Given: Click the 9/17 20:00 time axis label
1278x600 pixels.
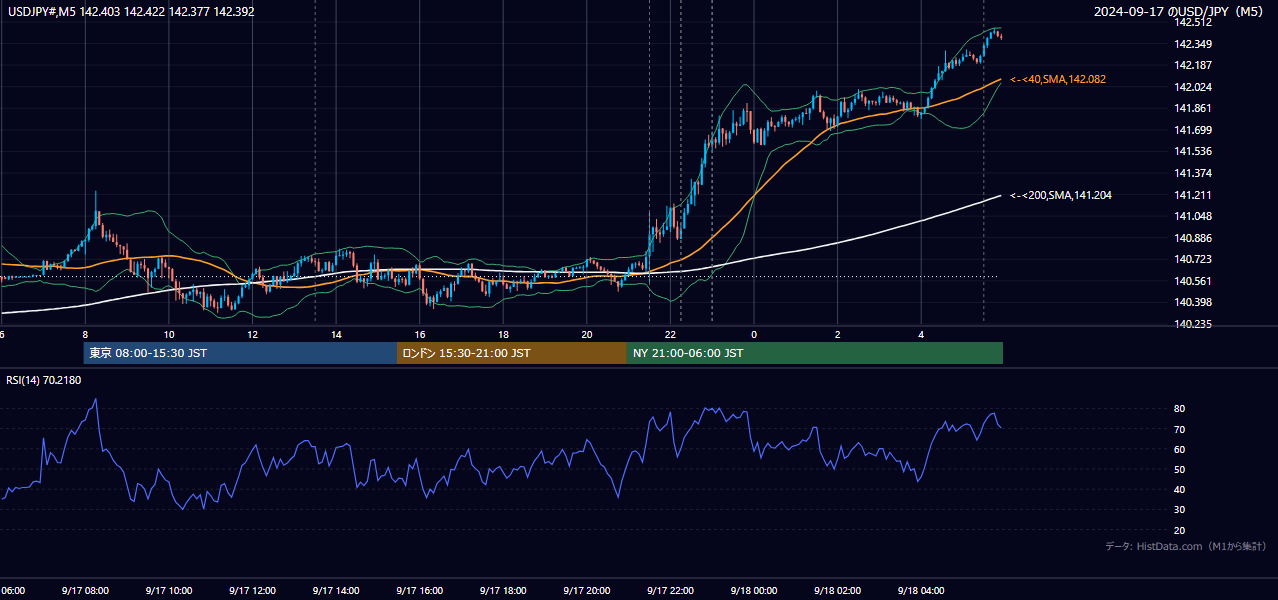Looking at the screenshot, I should (587, 590).
